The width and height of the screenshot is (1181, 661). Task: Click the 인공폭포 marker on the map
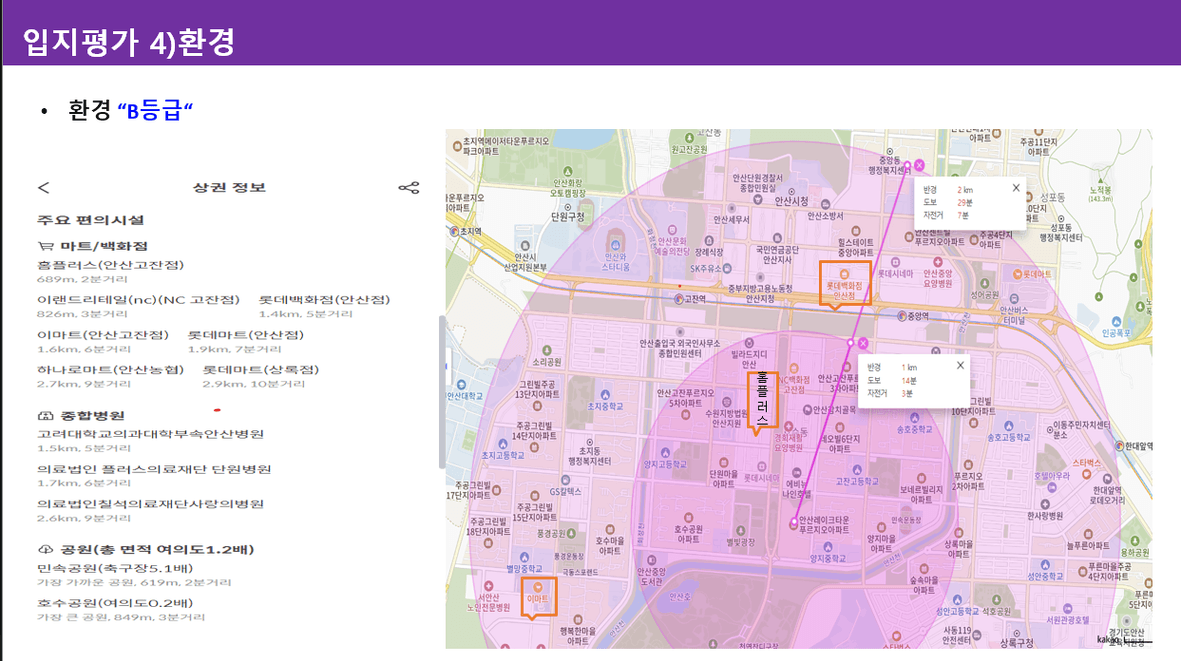(x=1115, y=321)
